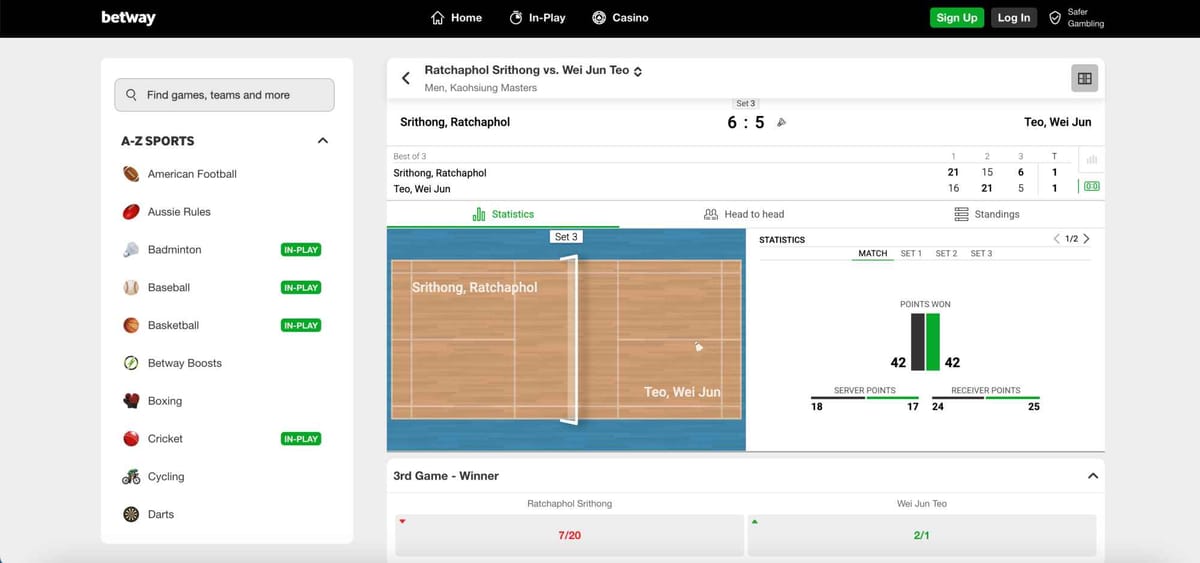Click the Aussie Rules ball icon
Image resolution: width=1200 pixels, height=563 pixels.
pos(131,212)
